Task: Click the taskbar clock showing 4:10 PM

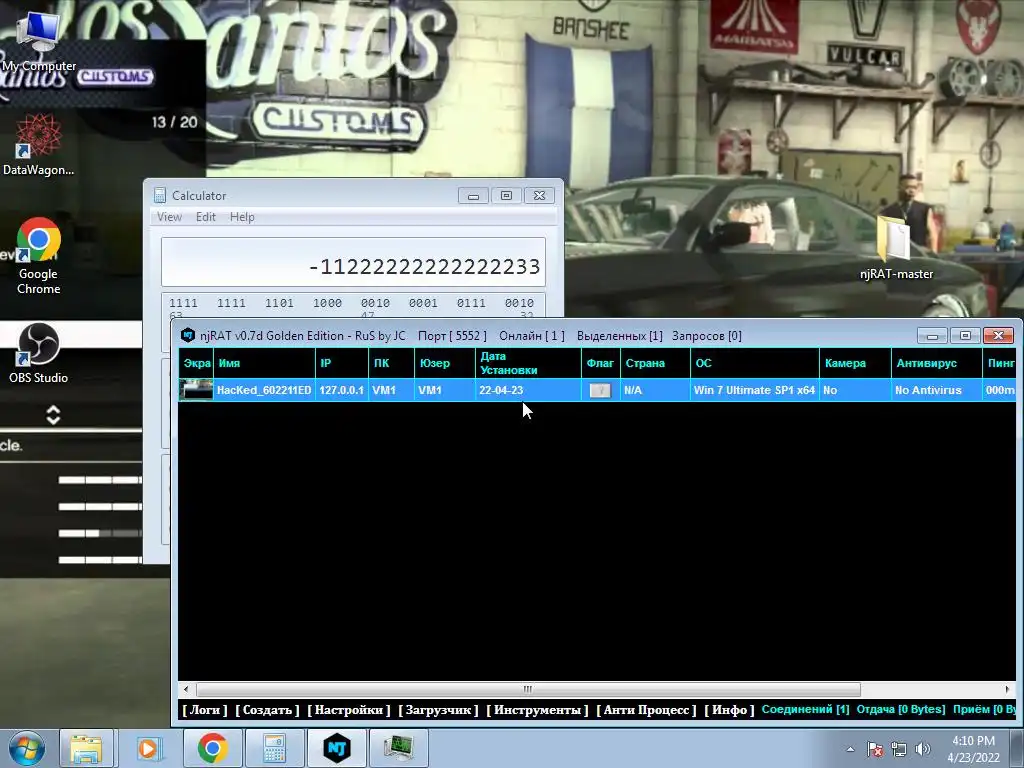Action: (x=973, y=741)
